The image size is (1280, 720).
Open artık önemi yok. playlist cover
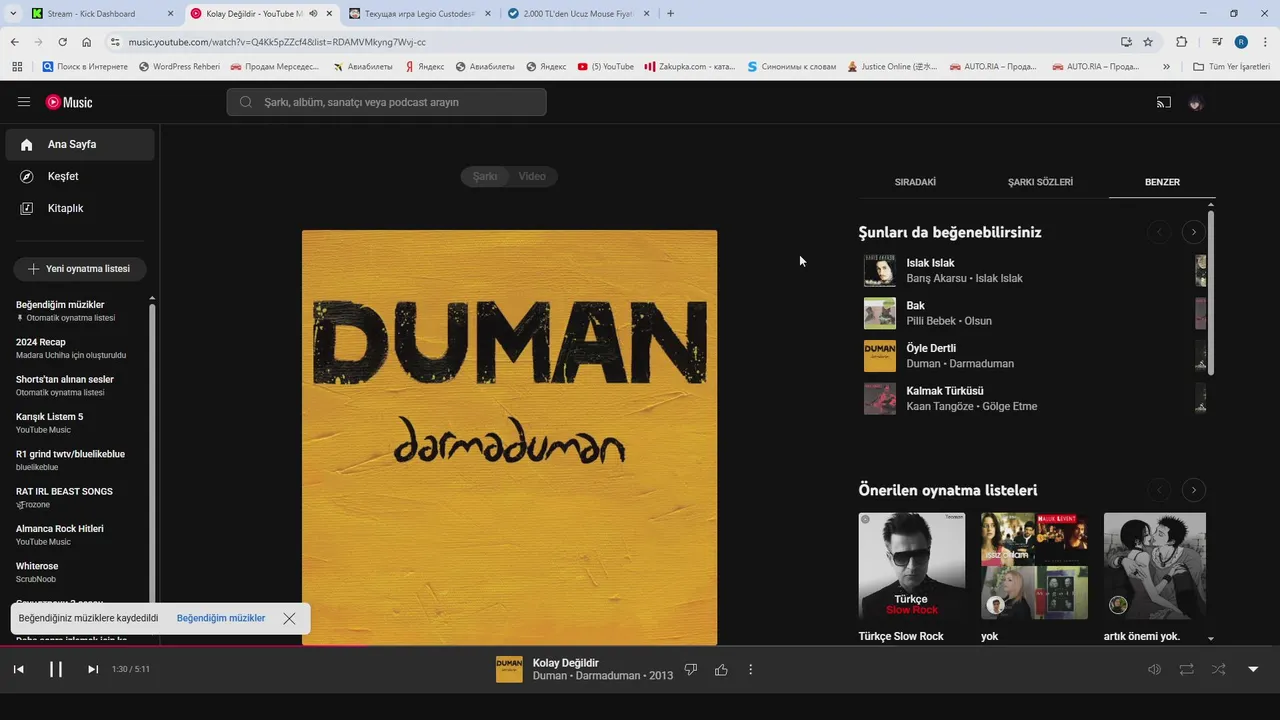pyautogui.click(x=1155, y=566)
